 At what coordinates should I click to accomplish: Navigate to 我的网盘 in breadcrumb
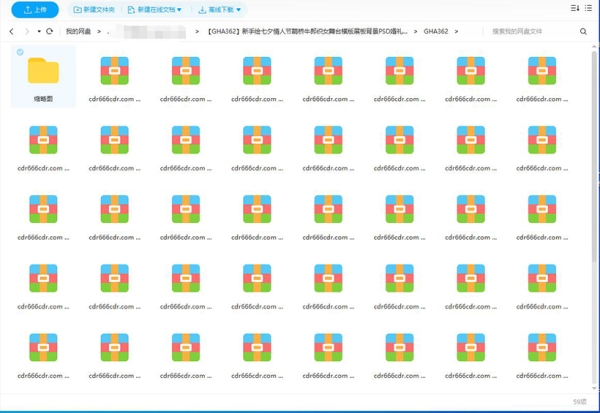79,31
